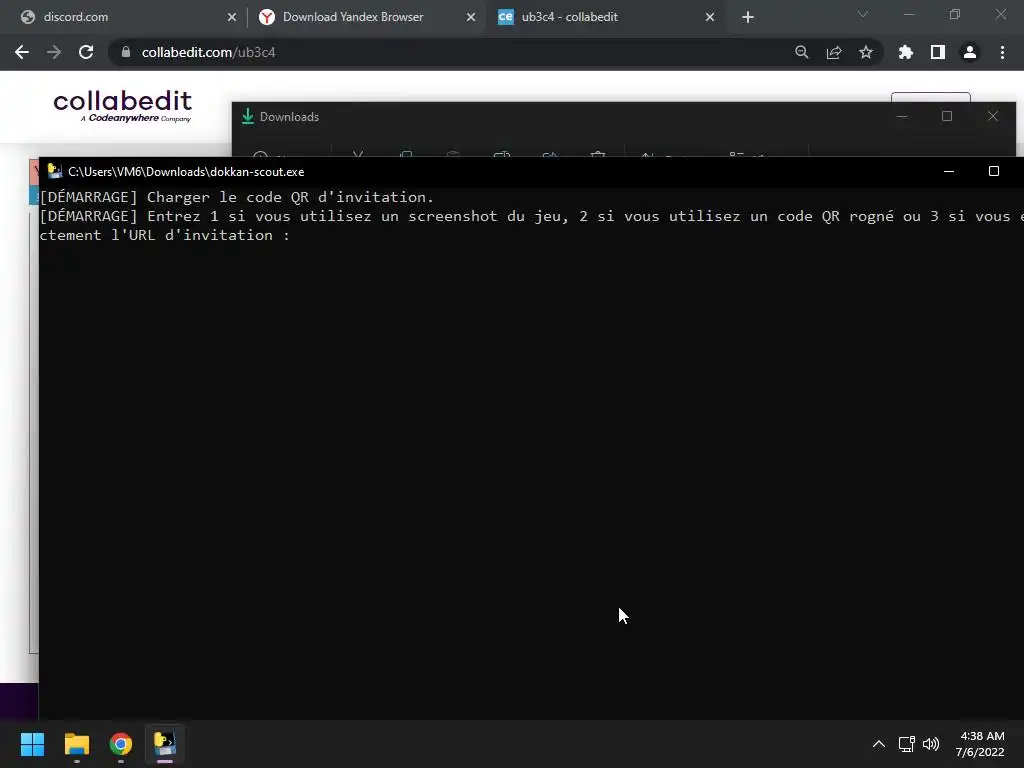The width and height of the screenshot is (1024, 768).
Task: Open the Windows Start menu
Action: click(32, 744)
